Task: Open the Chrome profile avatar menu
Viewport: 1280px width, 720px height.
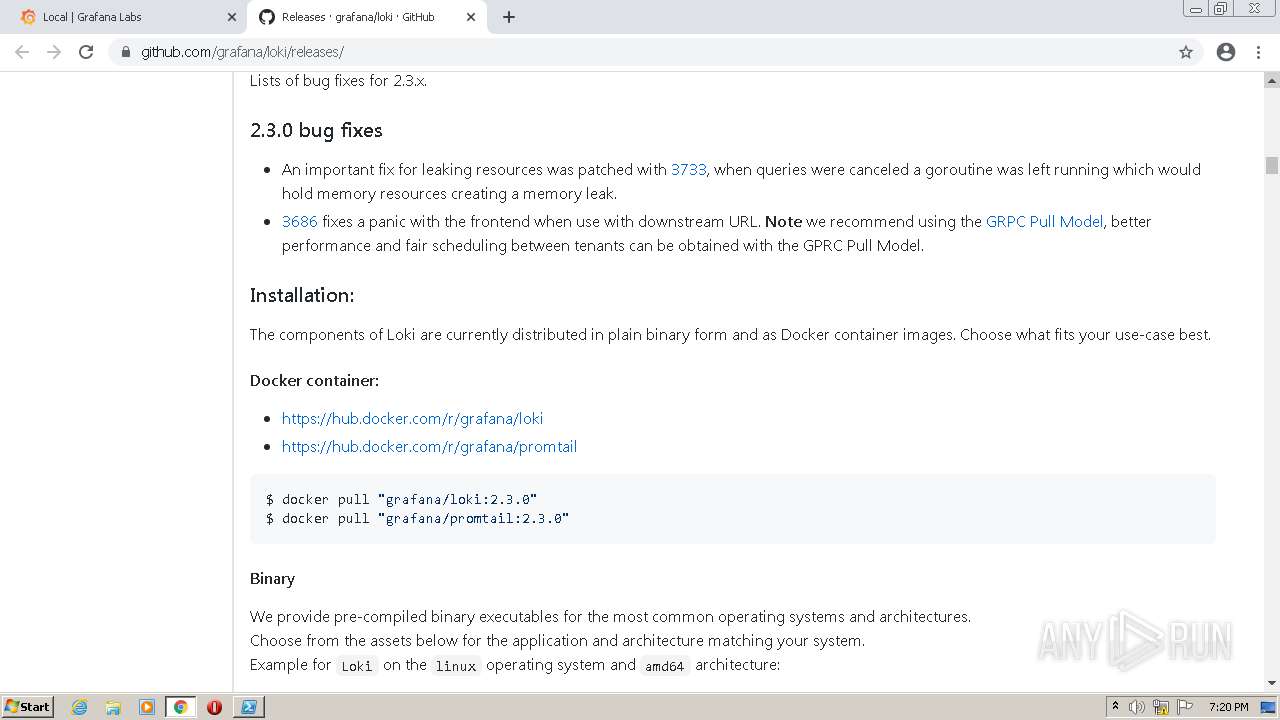Action: tap(1226, 52)
